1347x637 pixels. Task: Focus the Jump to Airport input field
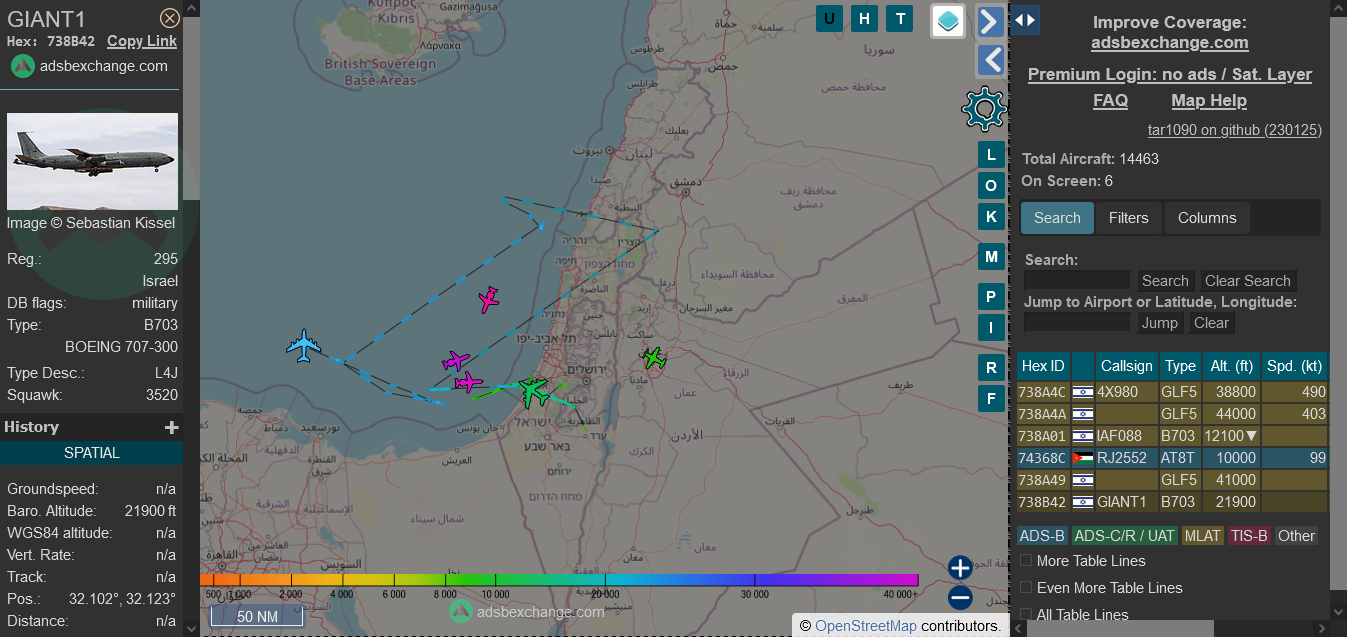(1077, 323)
